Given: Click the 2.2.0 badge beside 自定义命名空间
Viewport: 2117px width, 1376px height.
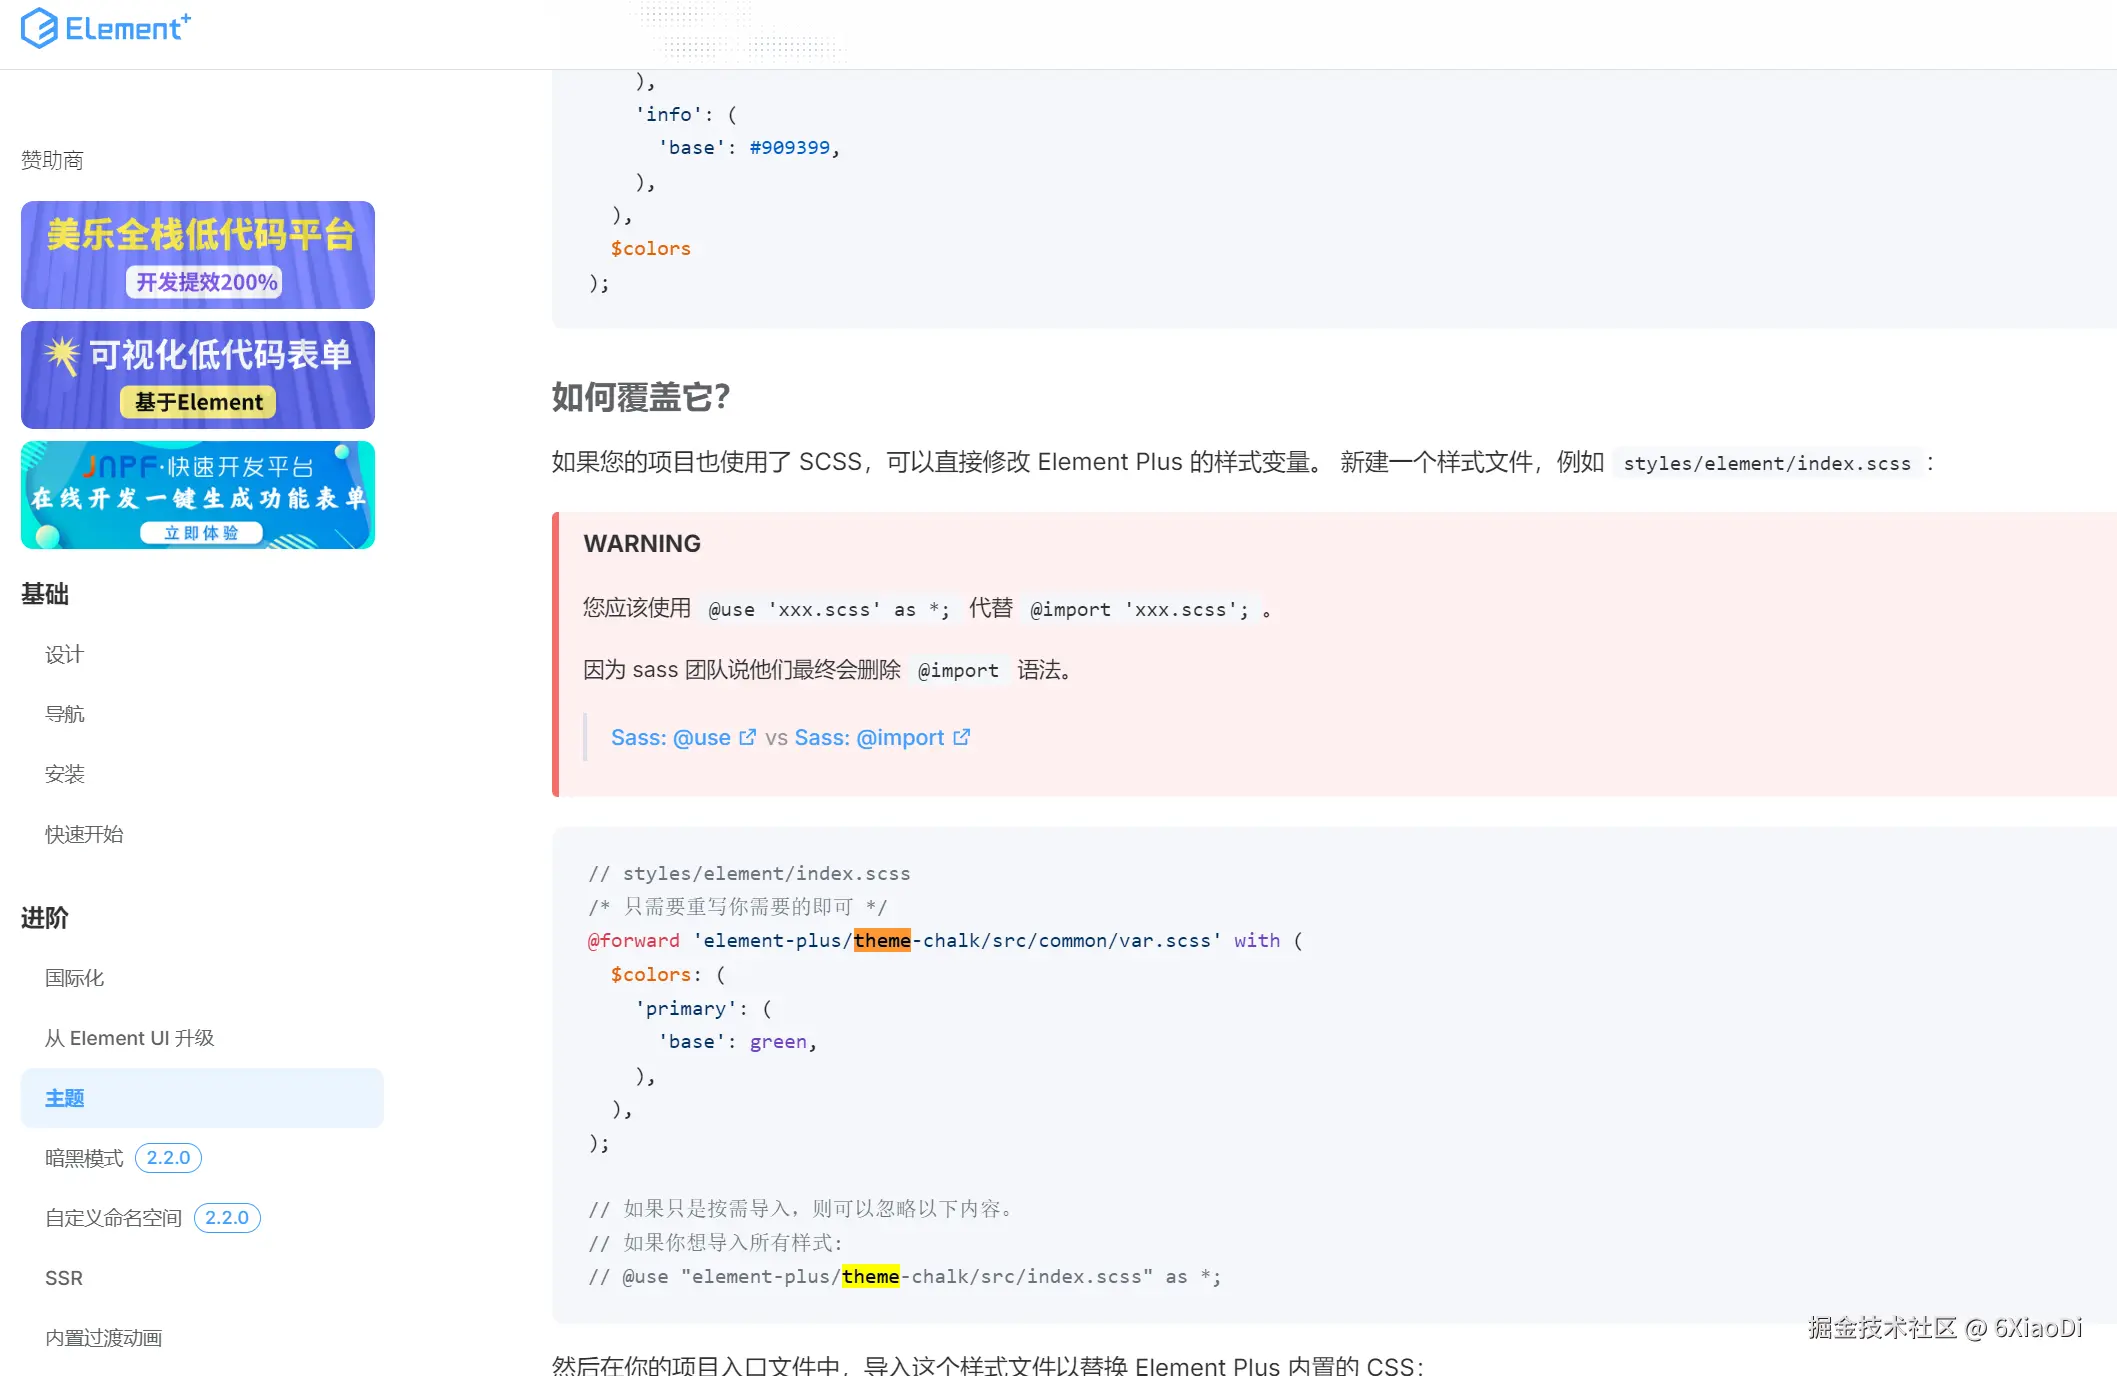Looking at the screenshot, I should point(227,1218).
